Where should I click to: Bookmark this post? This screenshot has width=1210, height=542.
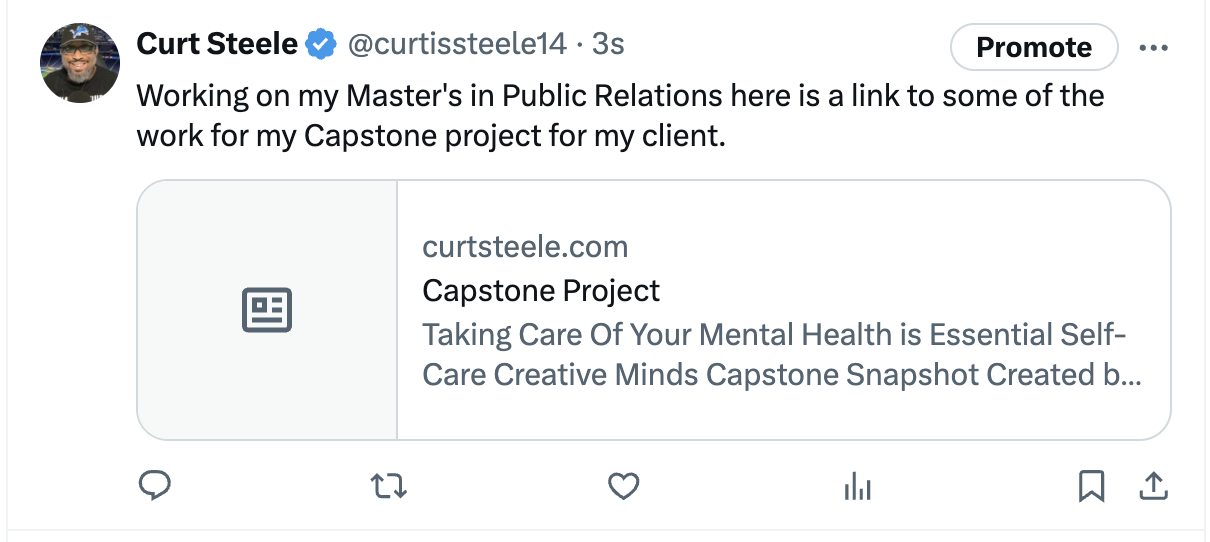pos(1092,487)
